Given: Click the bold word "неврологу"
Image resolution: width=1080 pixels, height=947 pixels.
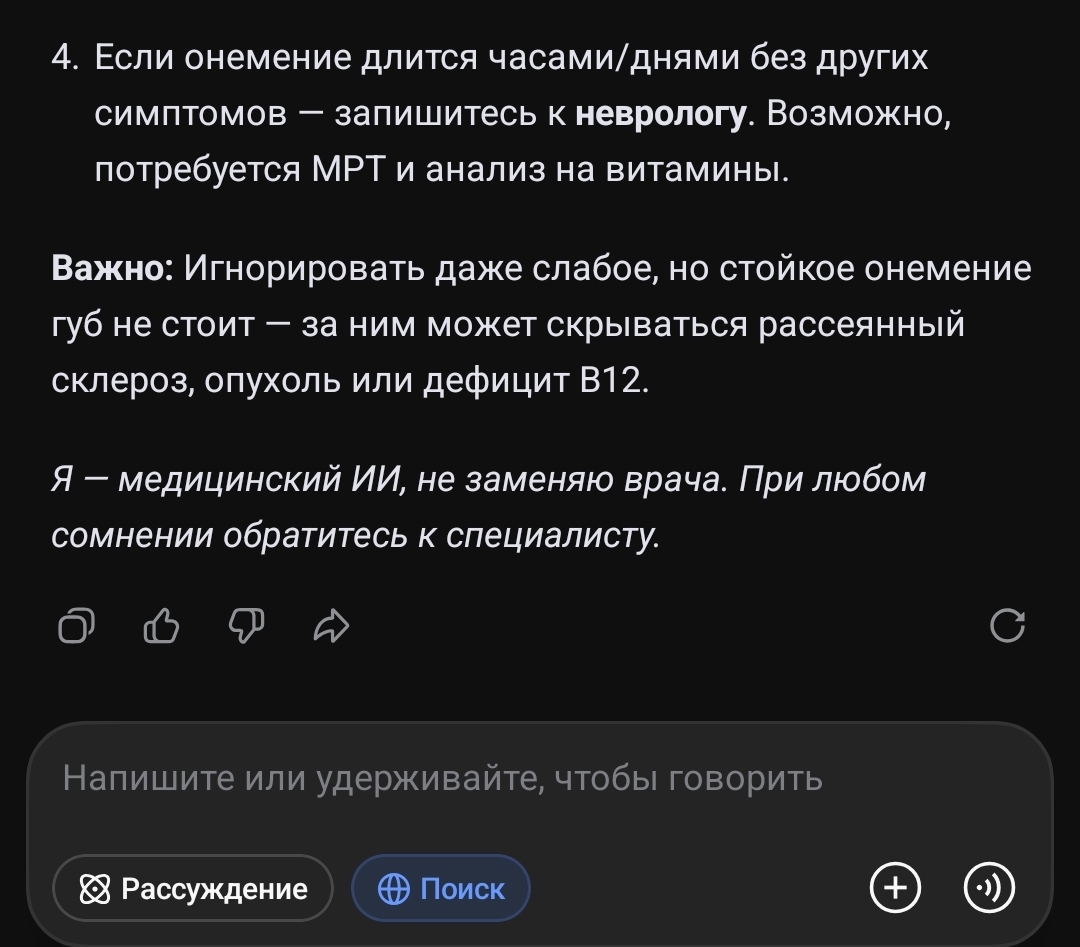Looking at the screenshot, I should click(x=660, y=115).
